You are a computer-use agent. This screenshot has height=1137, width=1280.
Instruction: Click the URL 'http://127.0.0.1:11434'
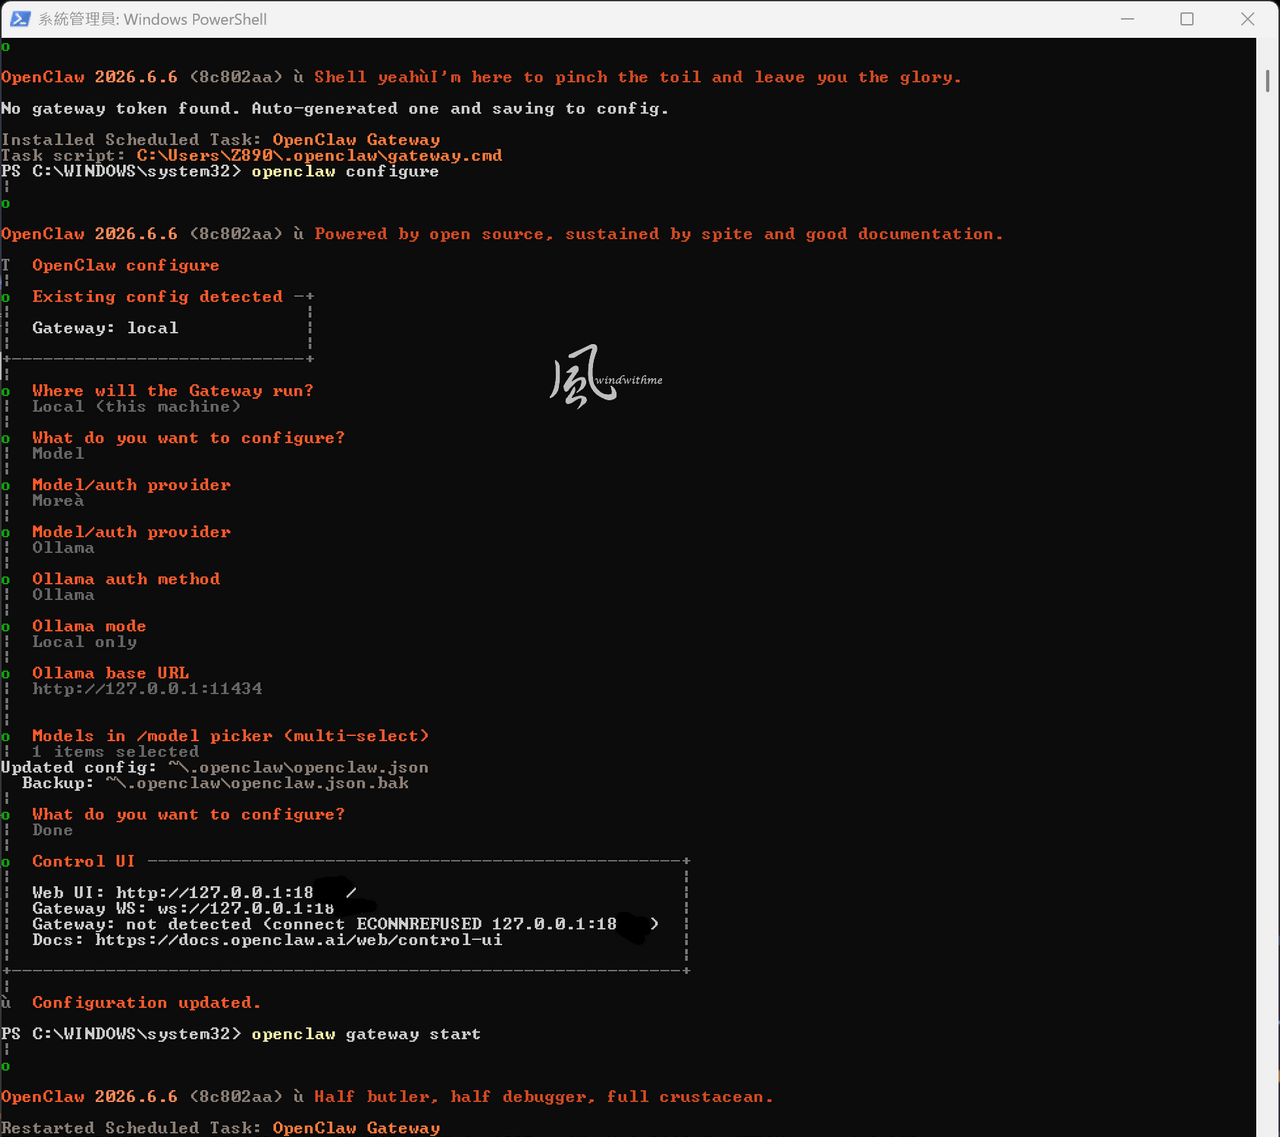[x=147, y=688]
